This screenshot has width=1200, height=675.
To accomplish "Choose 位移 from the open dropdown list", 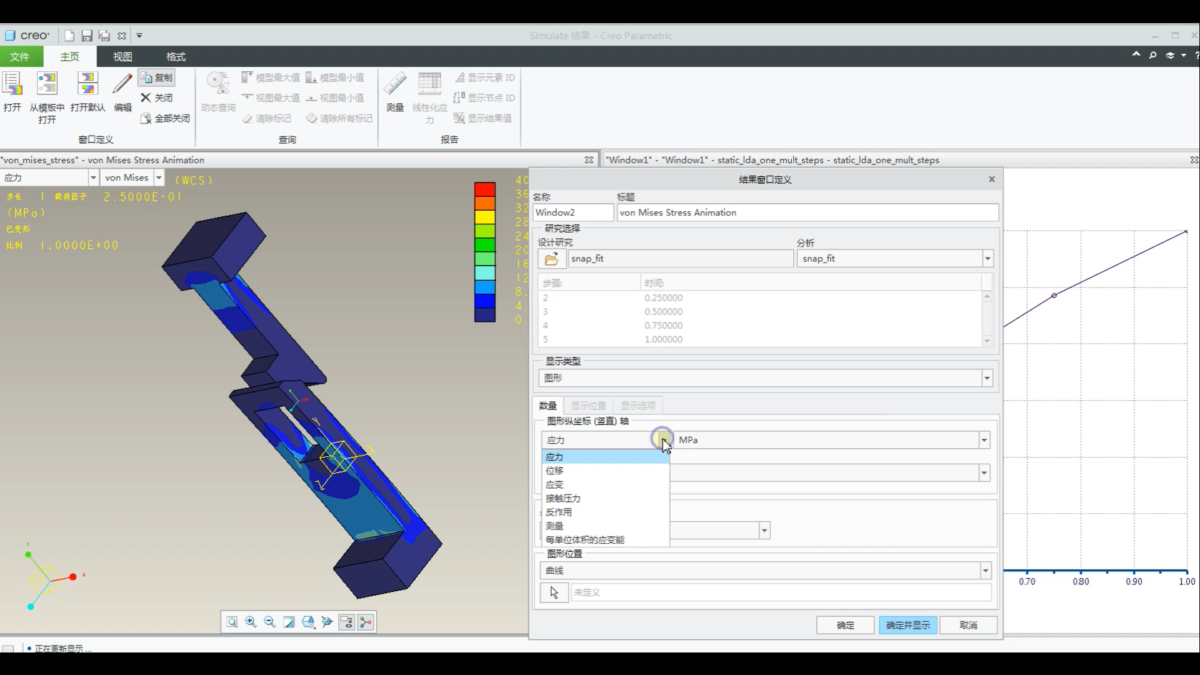I will [605, 471].
